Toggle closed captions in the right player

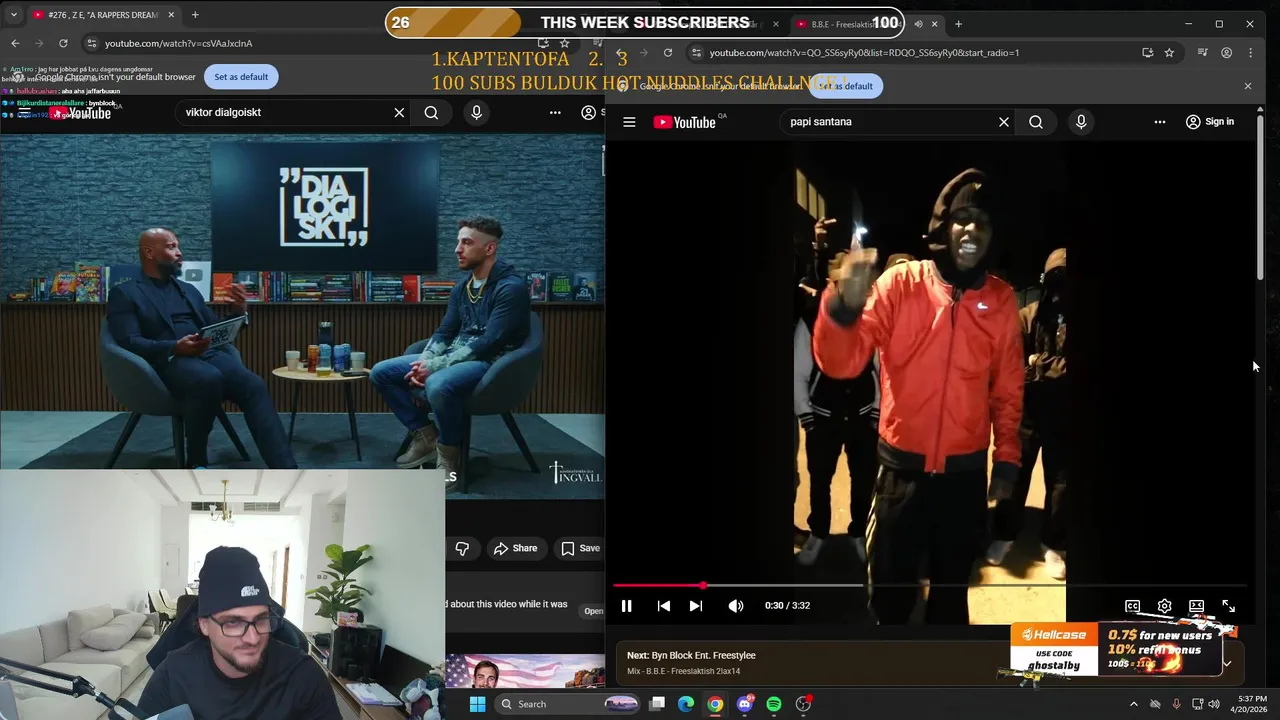pos(1132,606)
